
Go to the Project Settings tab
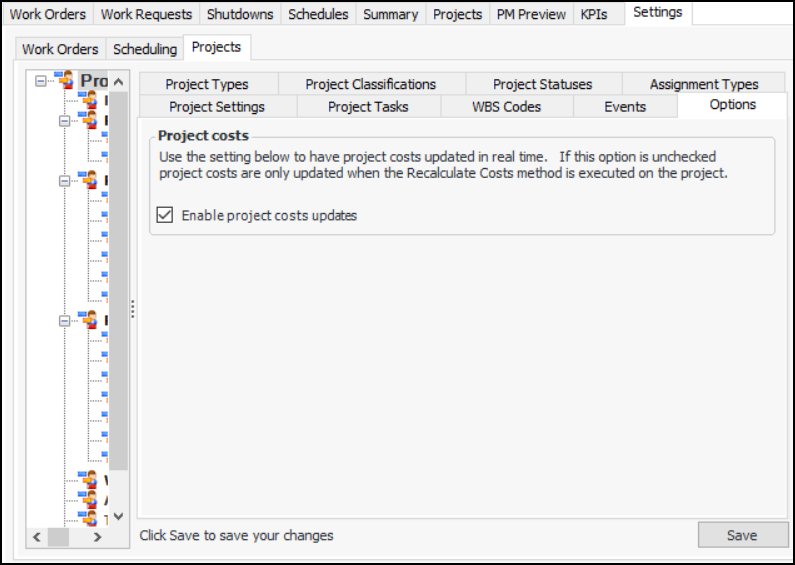pos(217,107)
